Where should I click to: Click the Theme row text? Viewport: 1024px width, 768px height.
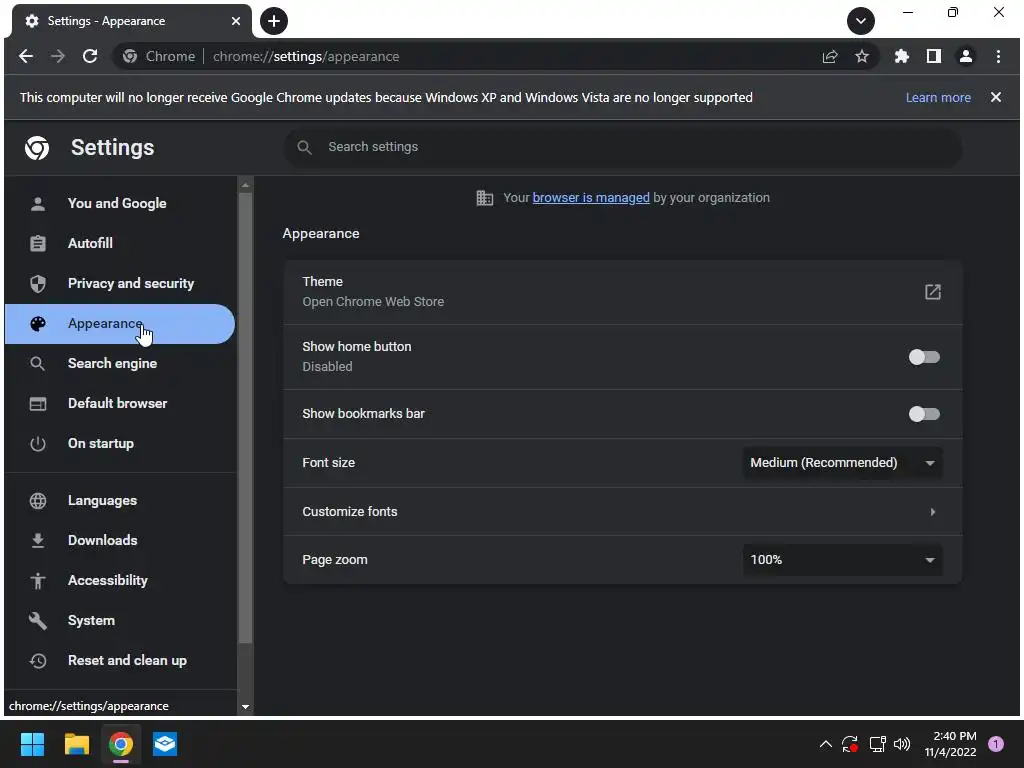pyautogui.click(x=322, y=282)
